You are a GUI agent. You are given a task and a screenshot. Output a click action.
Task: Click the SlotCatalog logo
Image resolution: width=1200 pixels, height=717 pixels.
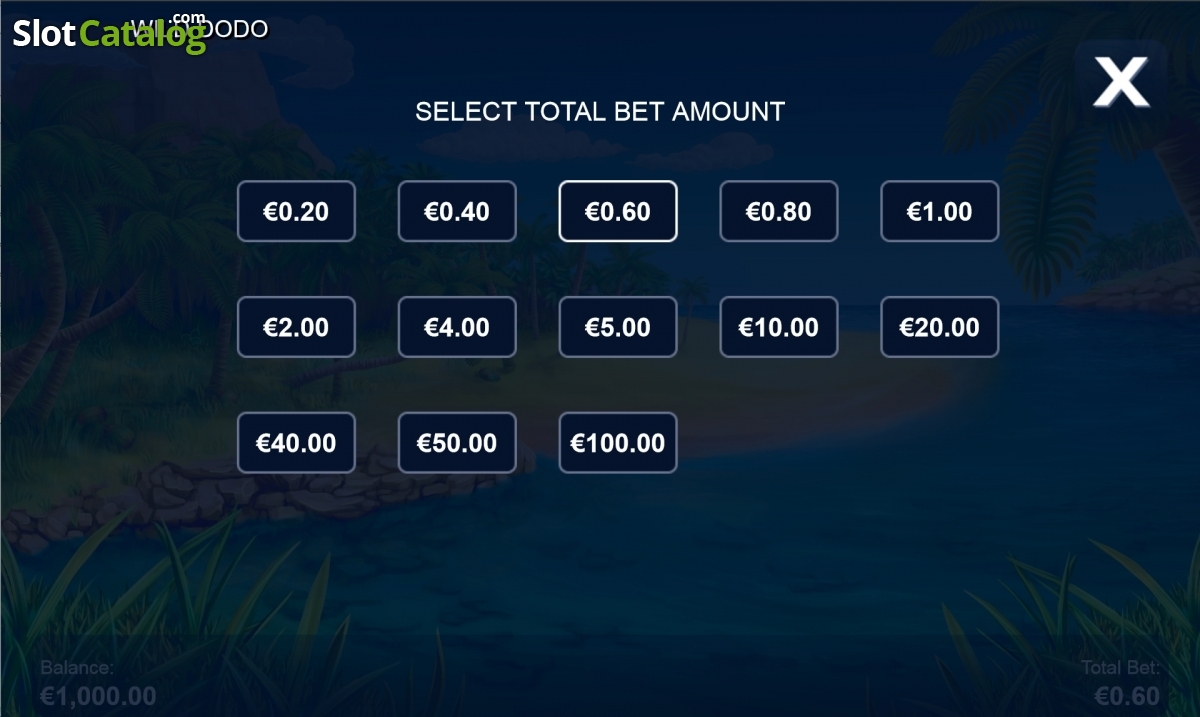tap(109, 34)
